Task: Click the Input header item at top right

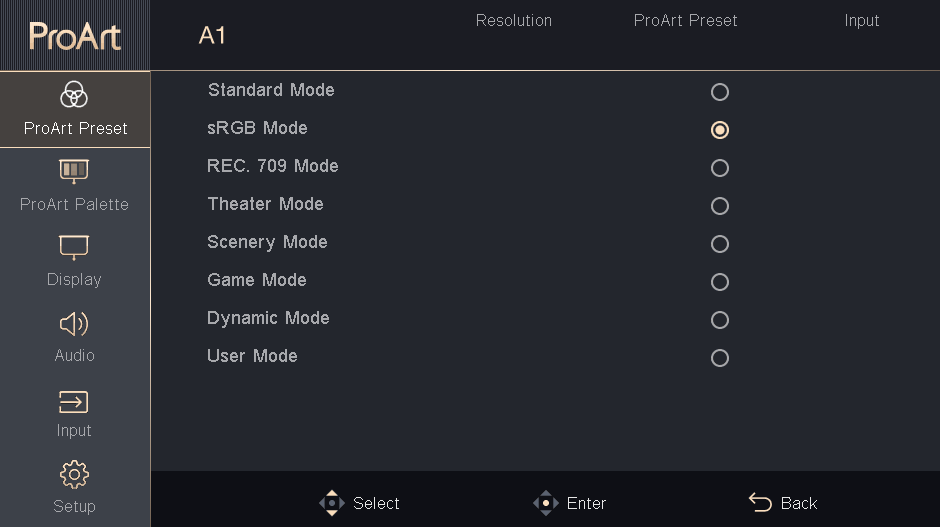Action: point(861,20)
